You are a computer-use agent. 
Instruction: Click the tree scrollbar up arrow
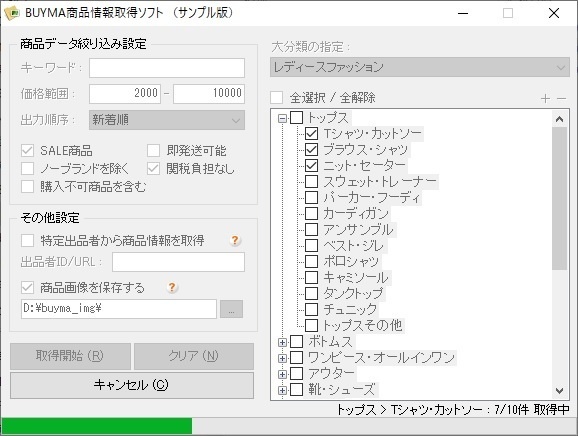(560, 119)
